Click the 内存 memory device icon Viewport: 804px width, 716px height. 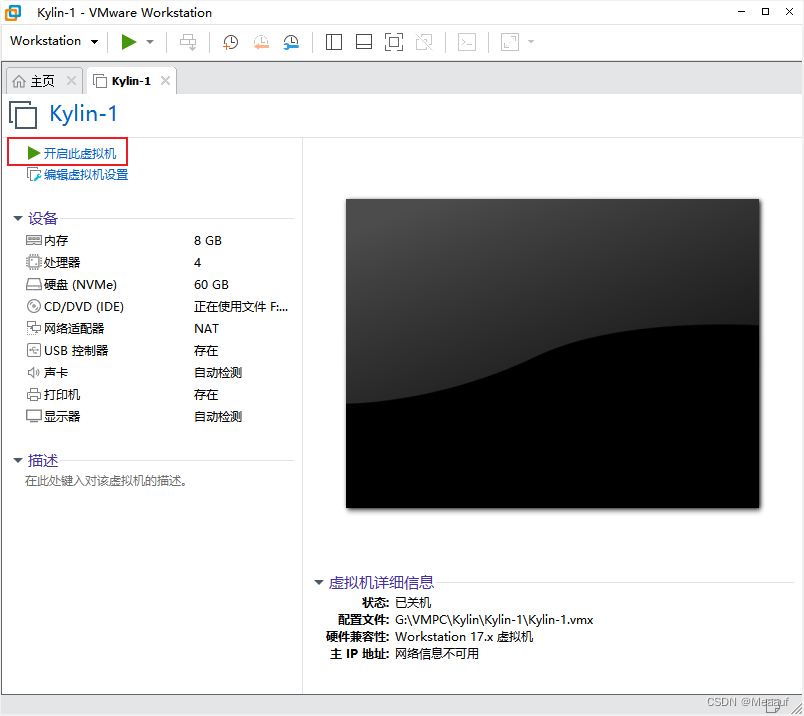[x=34, y=241]
